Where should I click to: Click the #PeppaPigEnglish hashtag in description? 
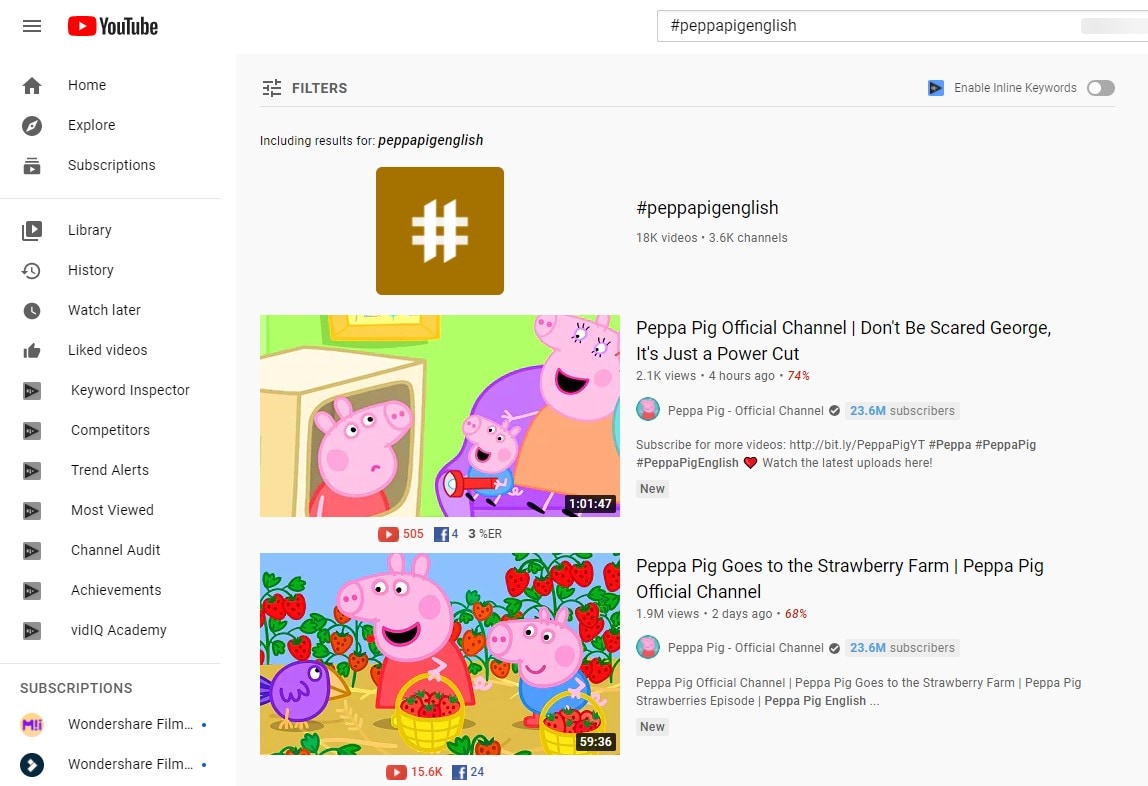(687, 463)
